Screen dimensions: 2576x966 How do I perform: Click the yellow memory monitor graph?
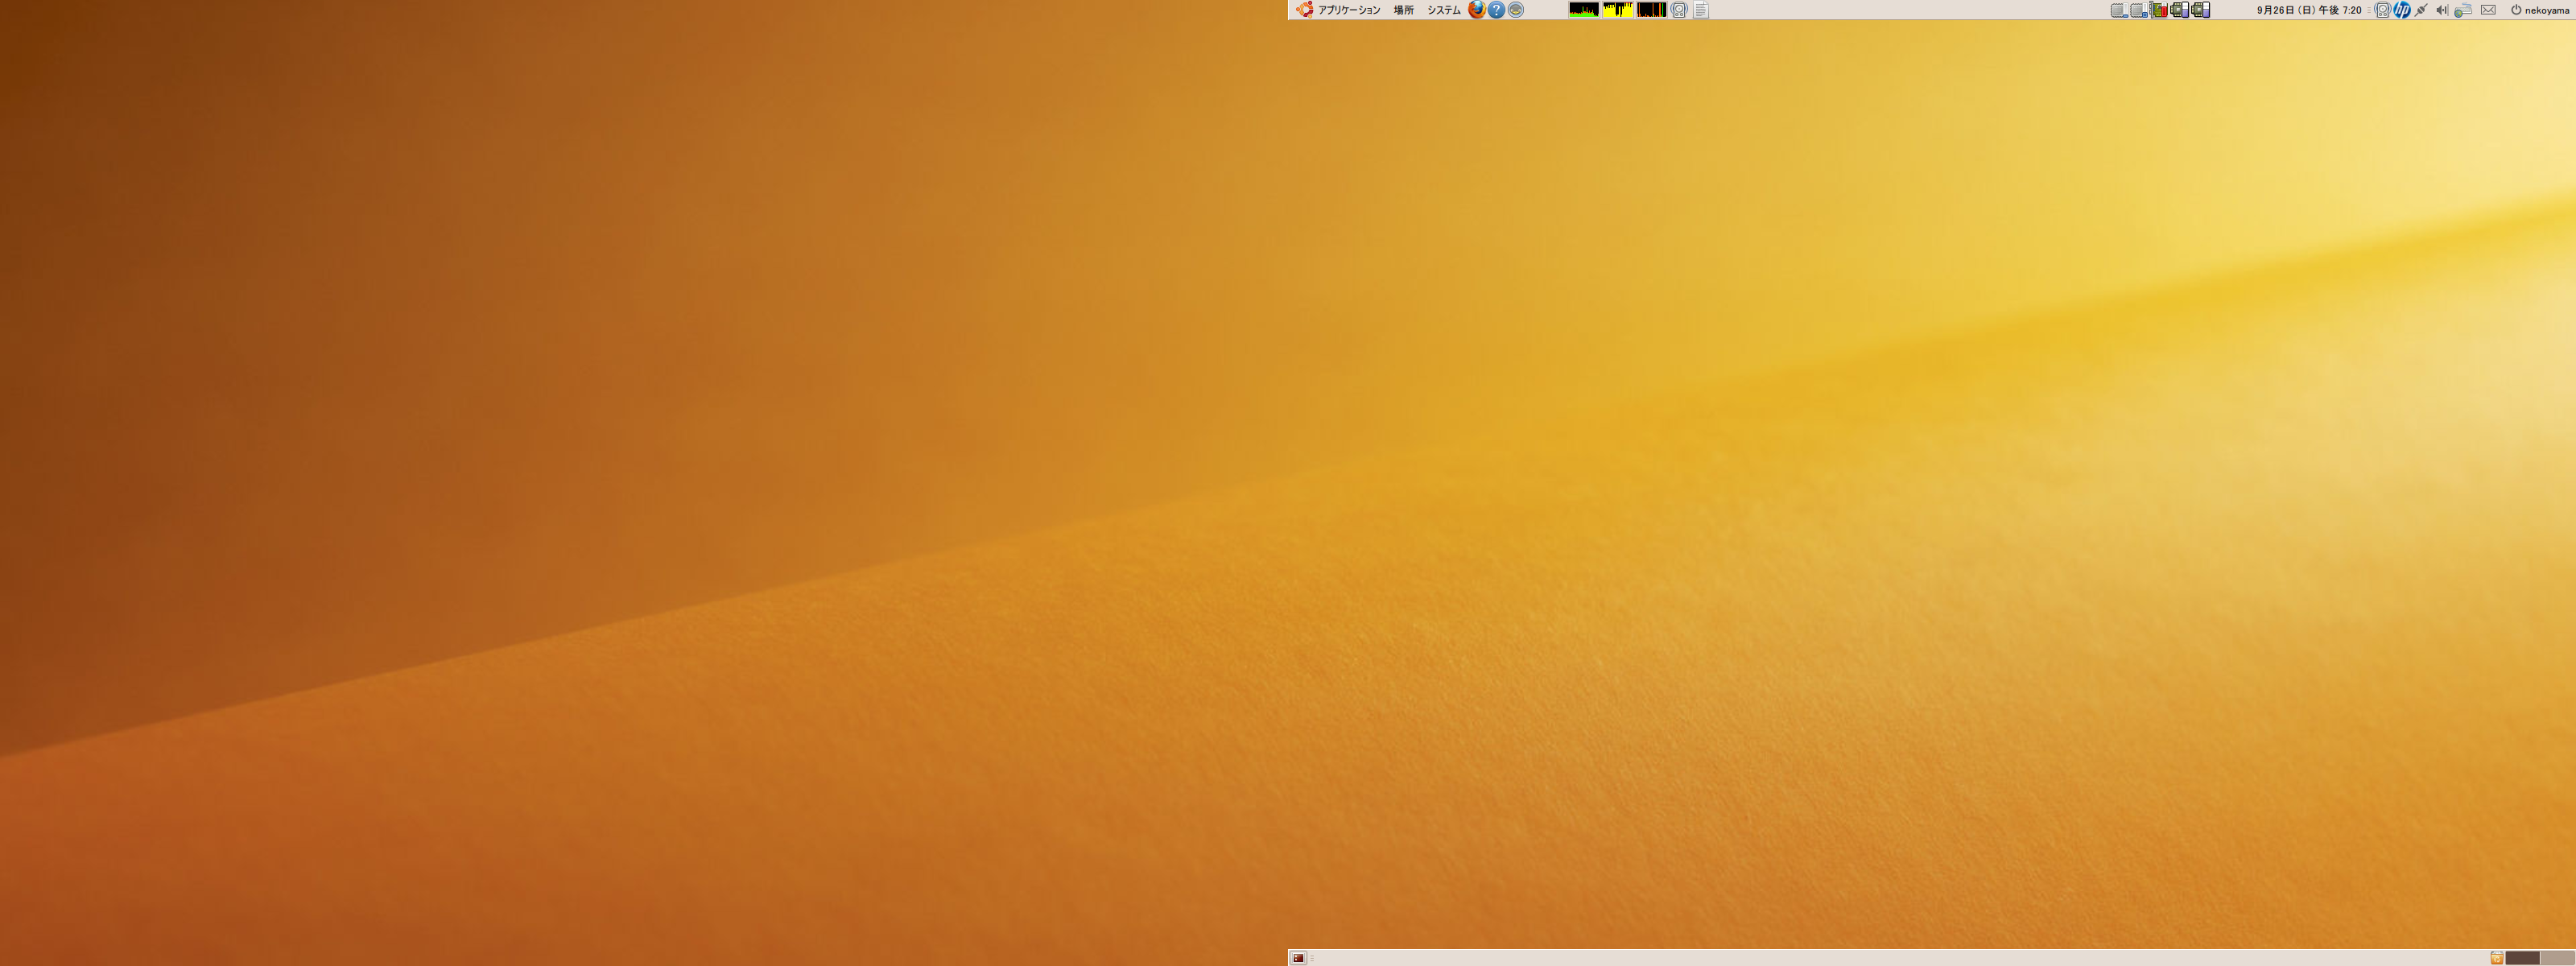1617,10
